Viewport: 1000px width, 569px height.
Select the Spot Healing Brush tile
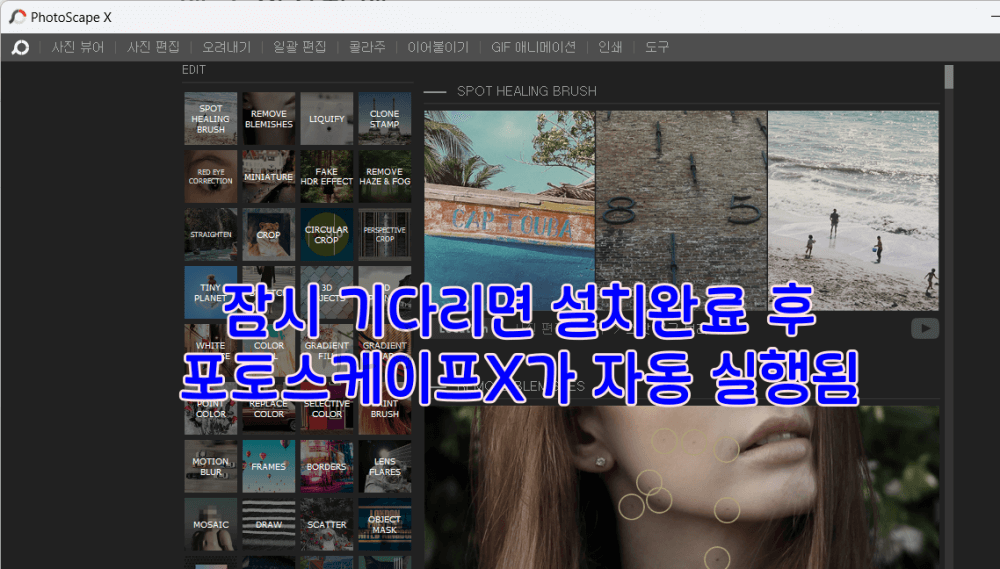pos(210,119)
